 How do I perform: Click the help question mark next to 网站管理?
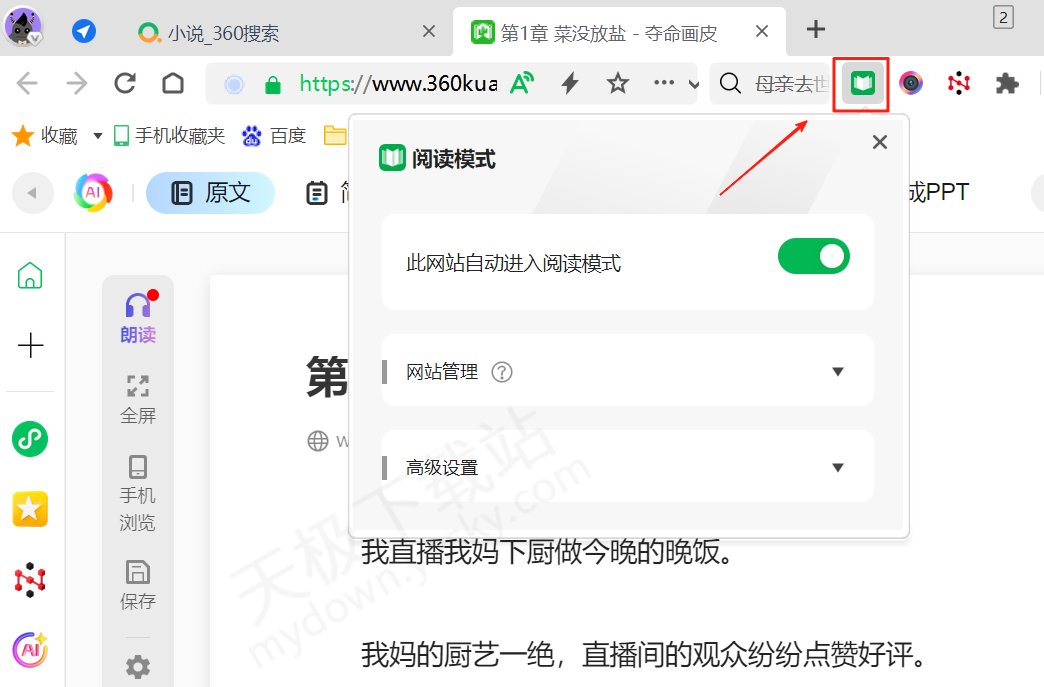pos(501,371)
